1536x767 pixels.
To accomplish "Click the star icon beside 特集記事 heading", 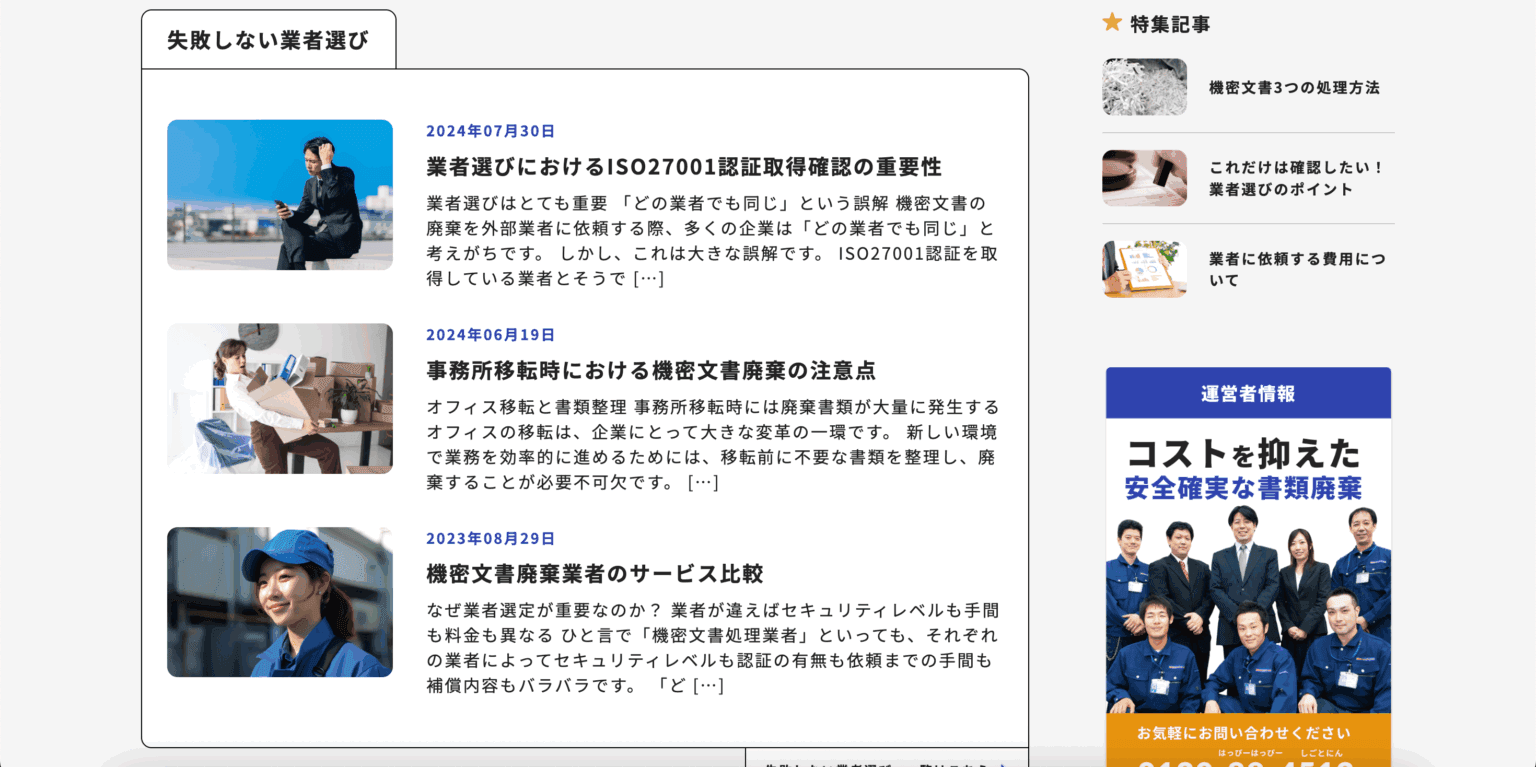I will click(1111, 23).
